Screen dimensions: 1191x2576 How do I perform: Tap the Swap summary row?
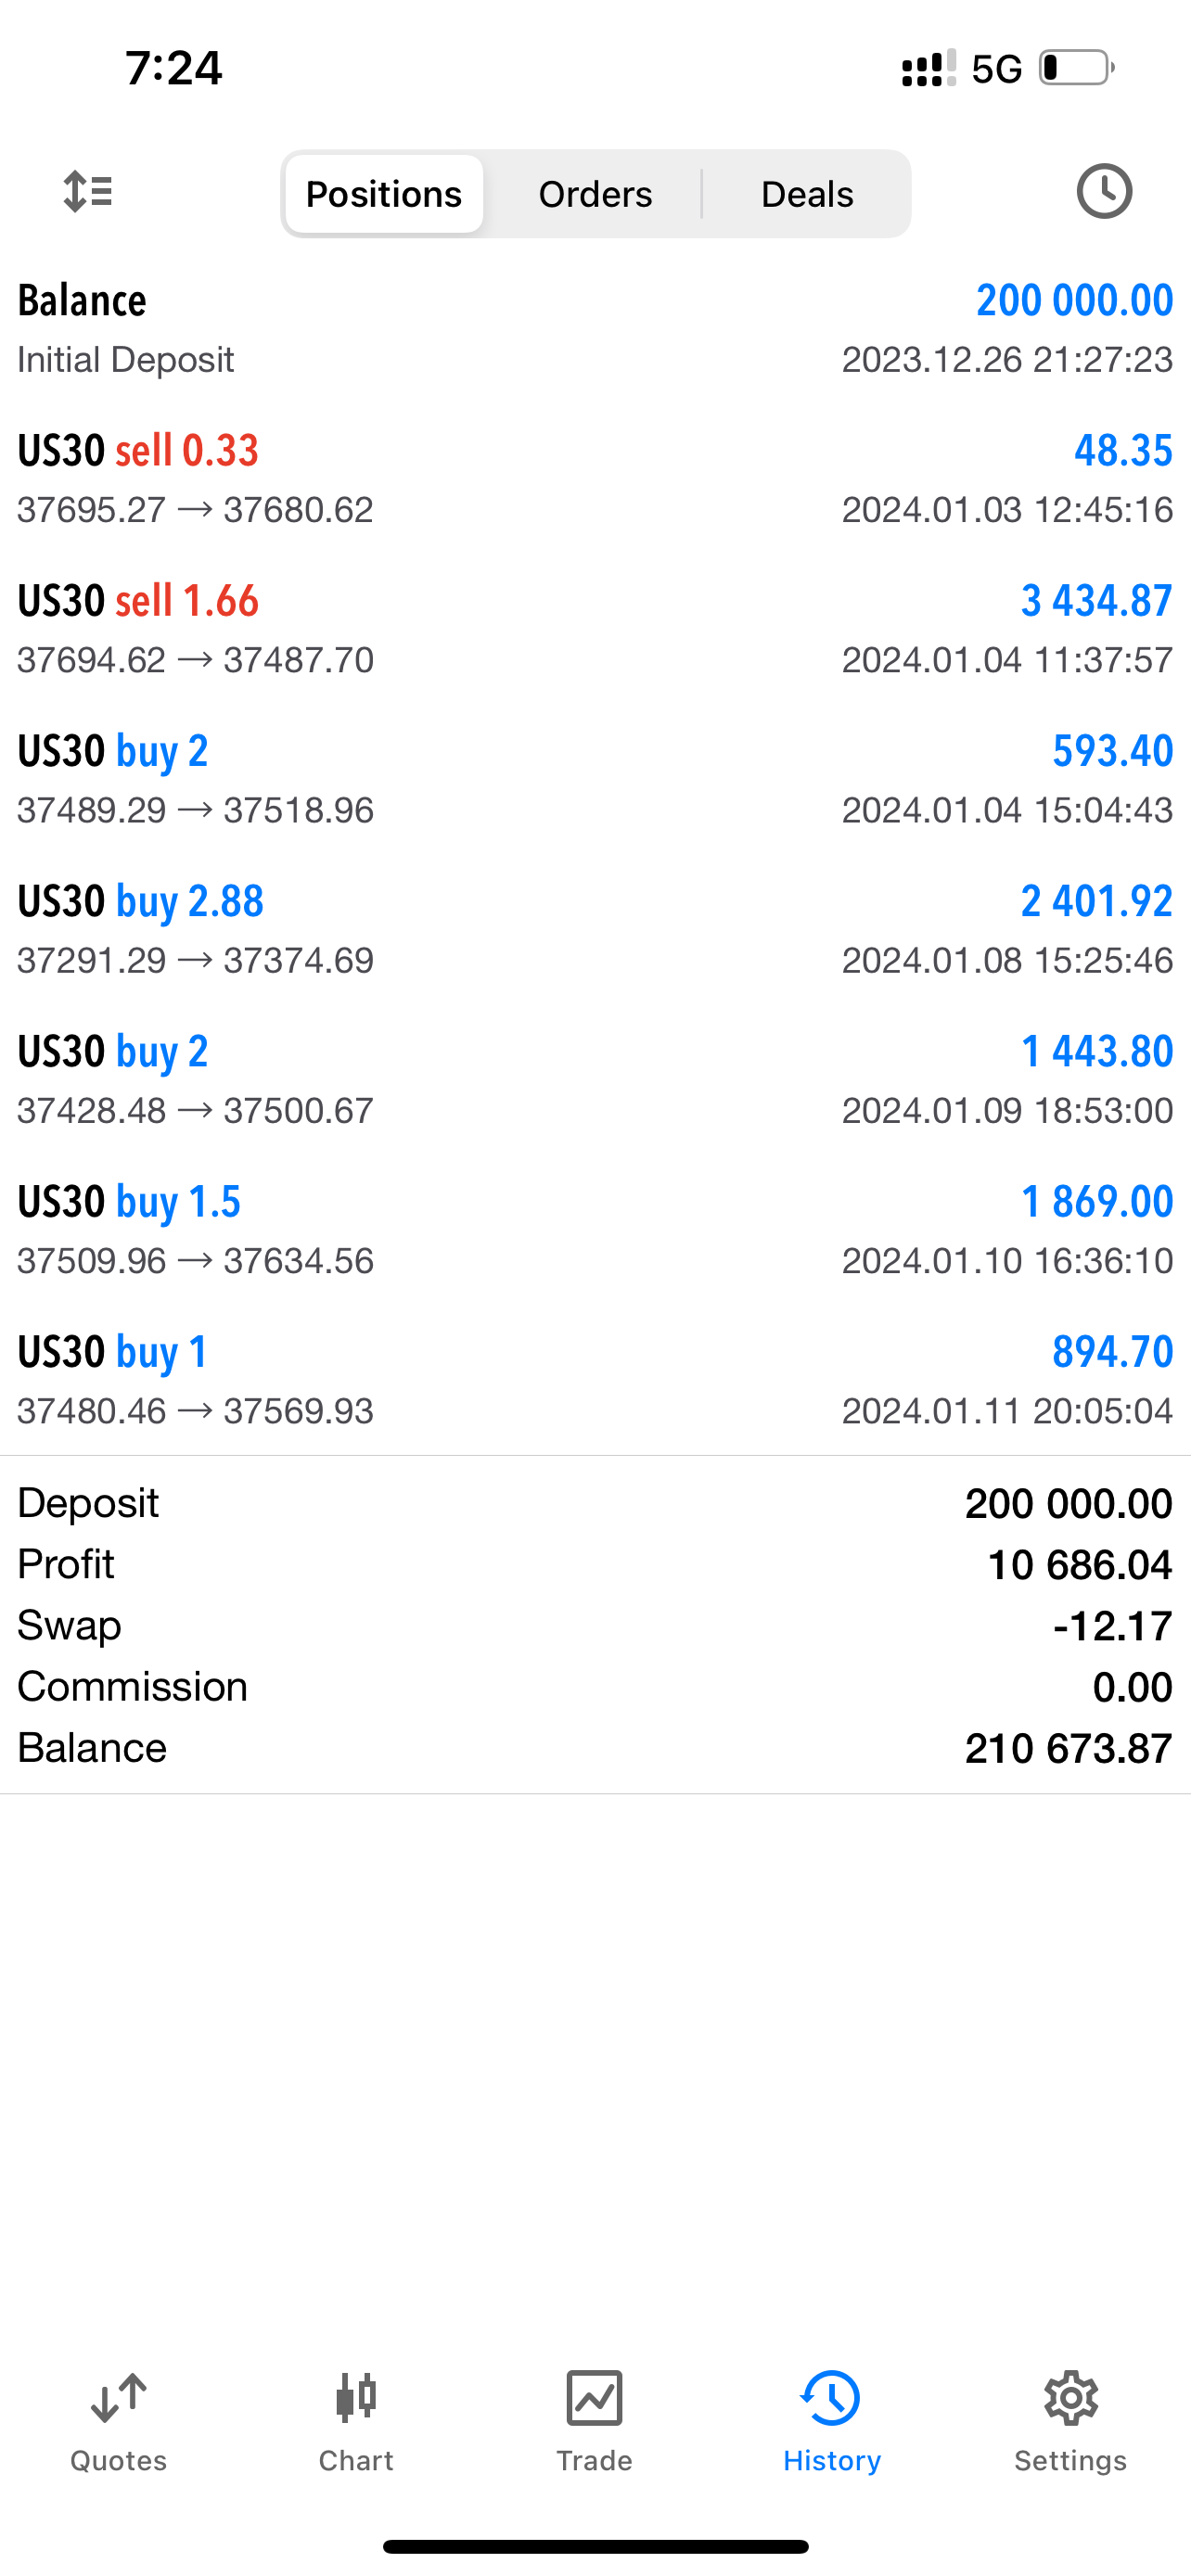pyautogui.click(x=595, y=1626)
